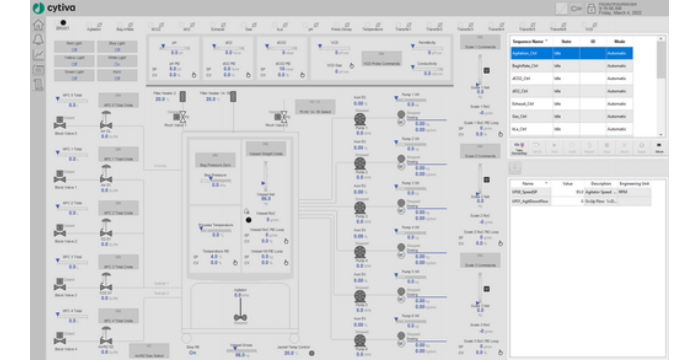Screen dimensions: 700x360
Task: Click the Take Ownership button
Action: click(x=519, y=148)
